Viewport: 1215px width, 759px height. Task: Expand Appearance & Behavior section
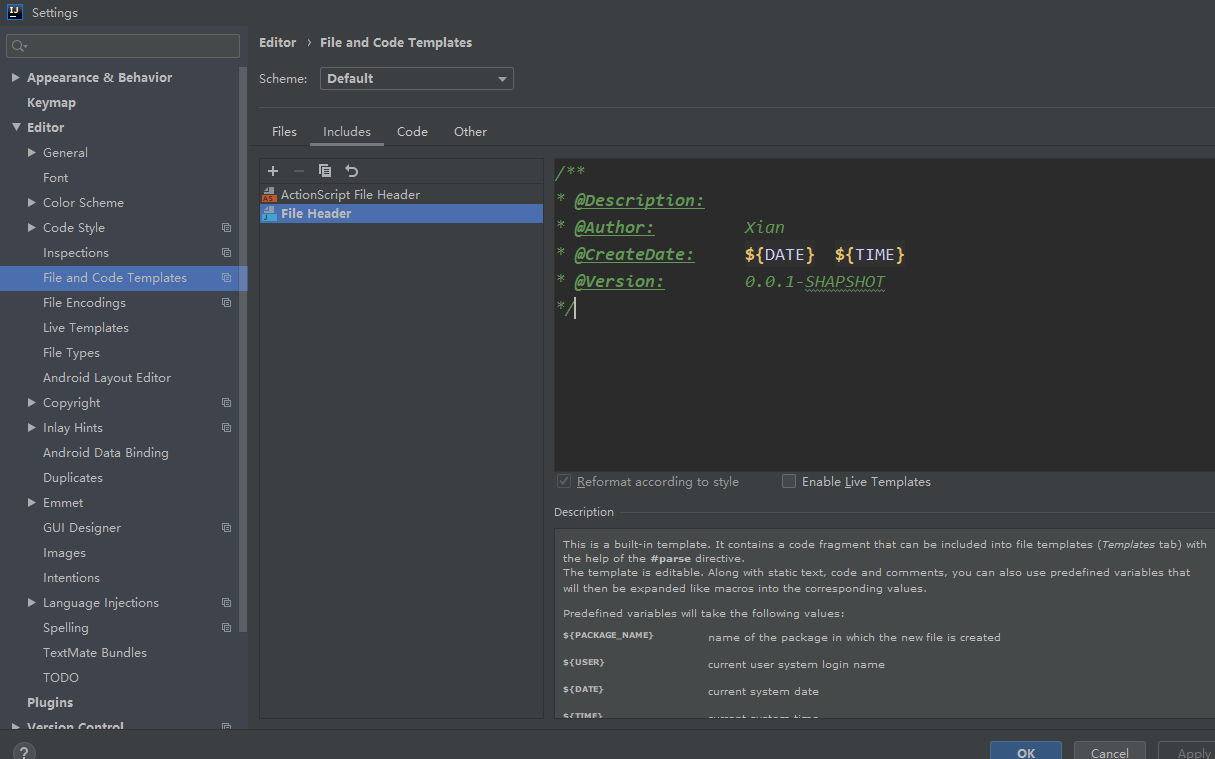(x=16, y=78)
